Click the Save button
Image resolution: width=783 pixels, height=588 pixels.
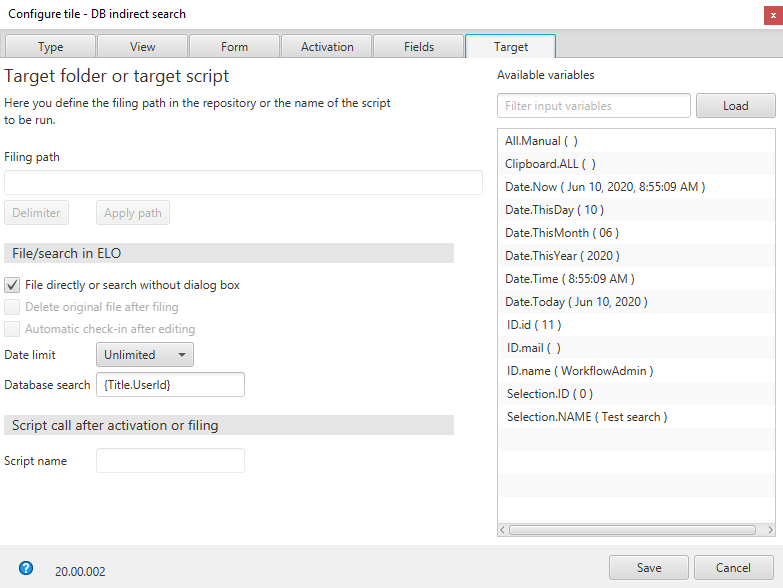point(649,568)
